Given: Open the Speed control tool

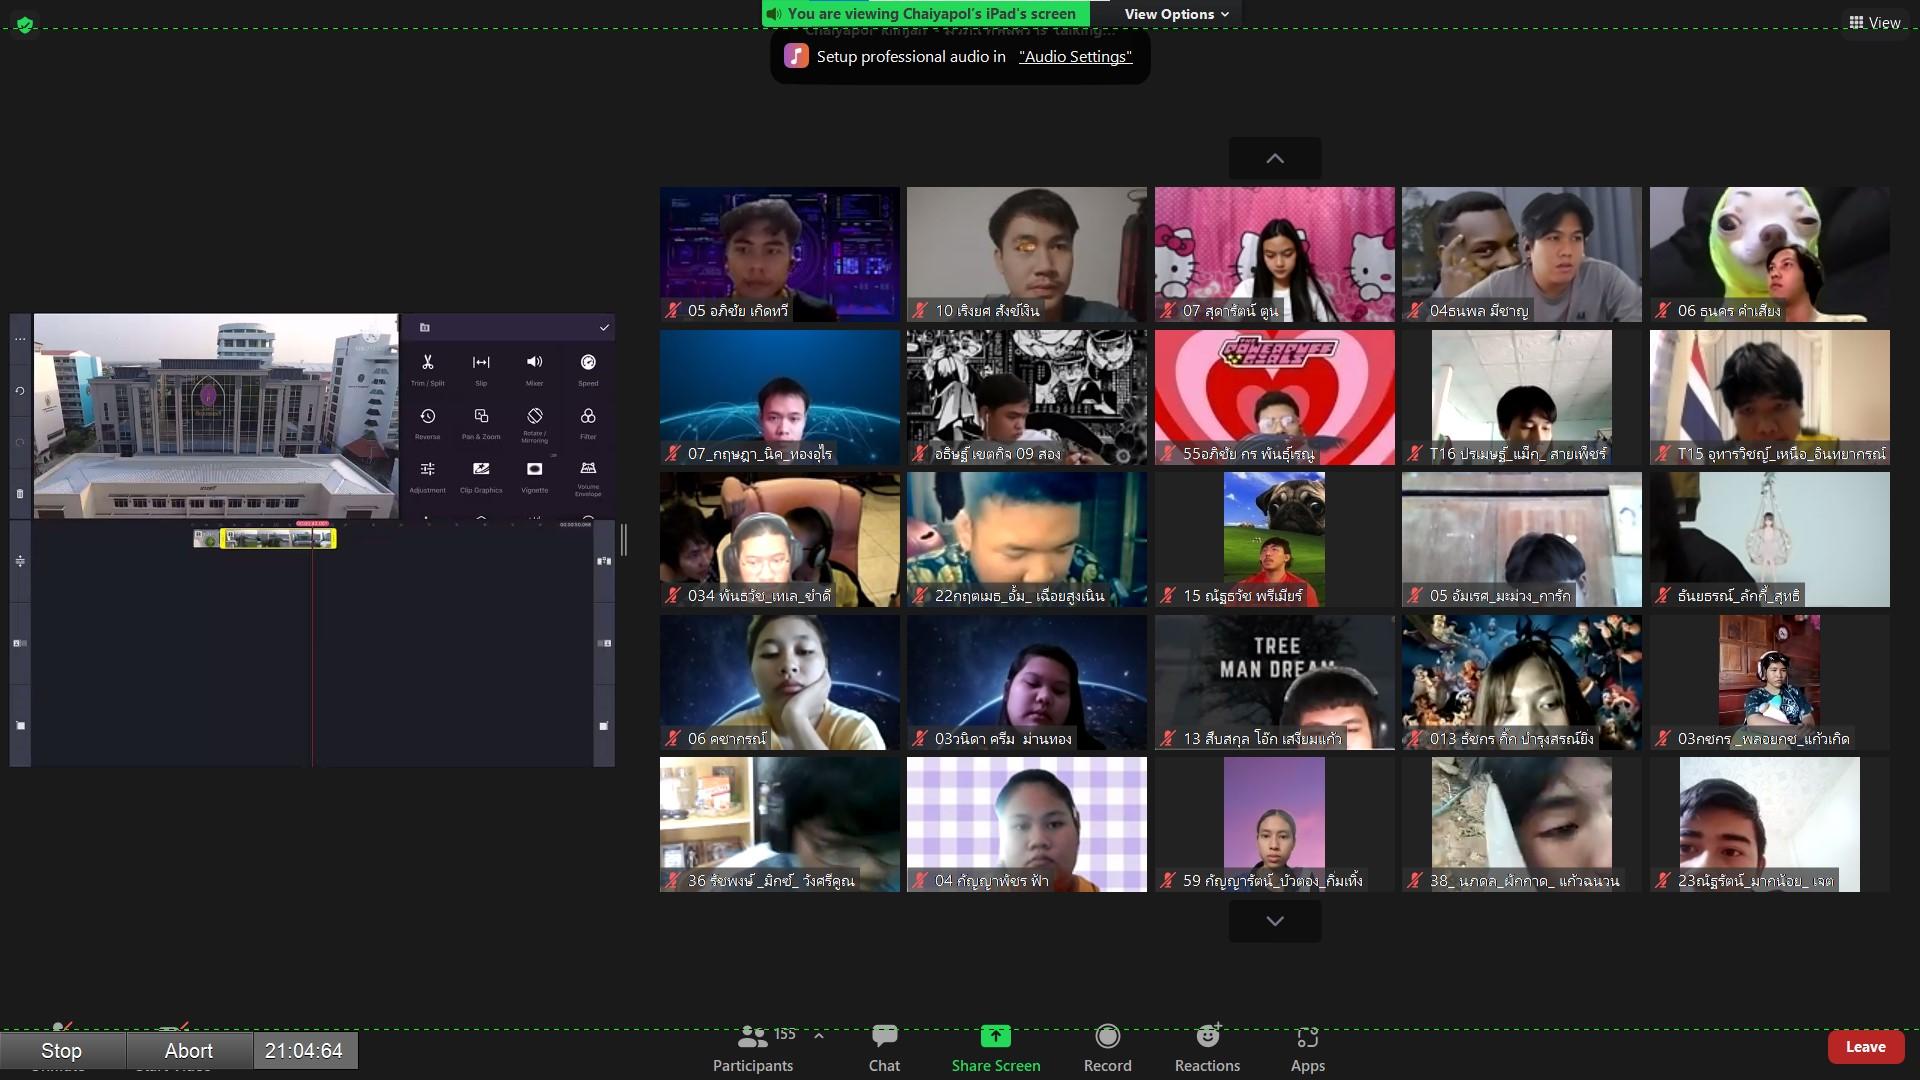Looking at the screenshot, I should (x=588, y=368).
